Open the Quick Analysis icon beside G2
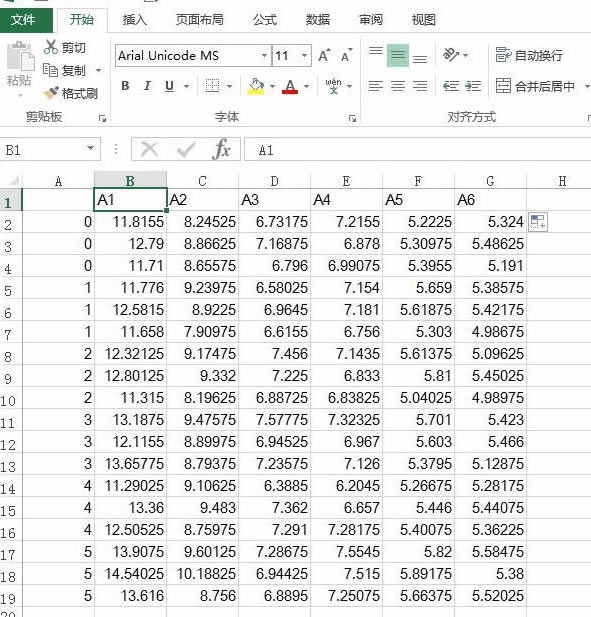 (x=537, y=222)
